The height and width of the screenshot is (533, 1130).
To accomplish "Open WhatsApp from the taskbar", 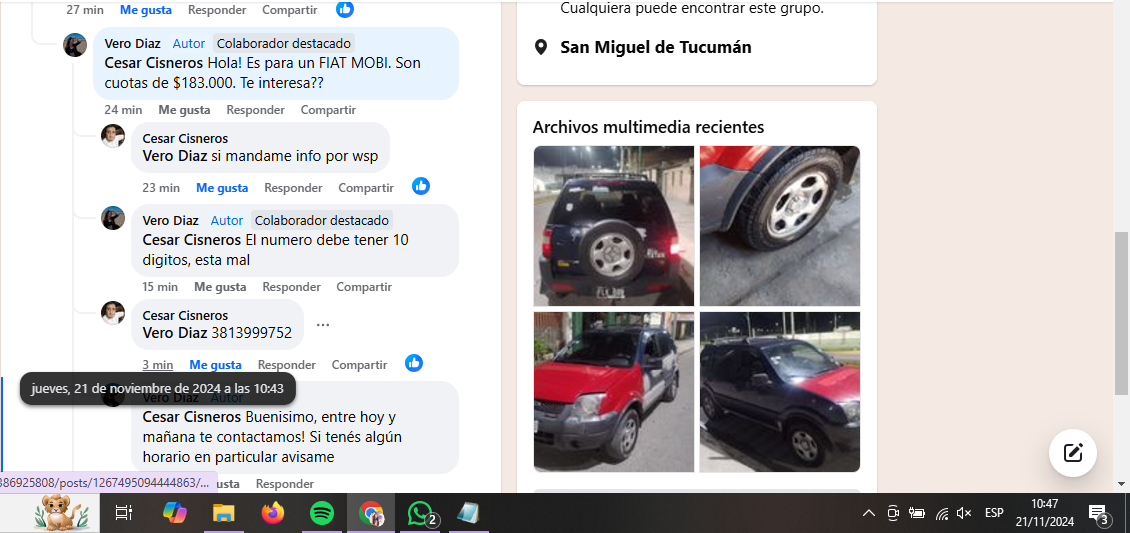I will click(x=420, y=513).
